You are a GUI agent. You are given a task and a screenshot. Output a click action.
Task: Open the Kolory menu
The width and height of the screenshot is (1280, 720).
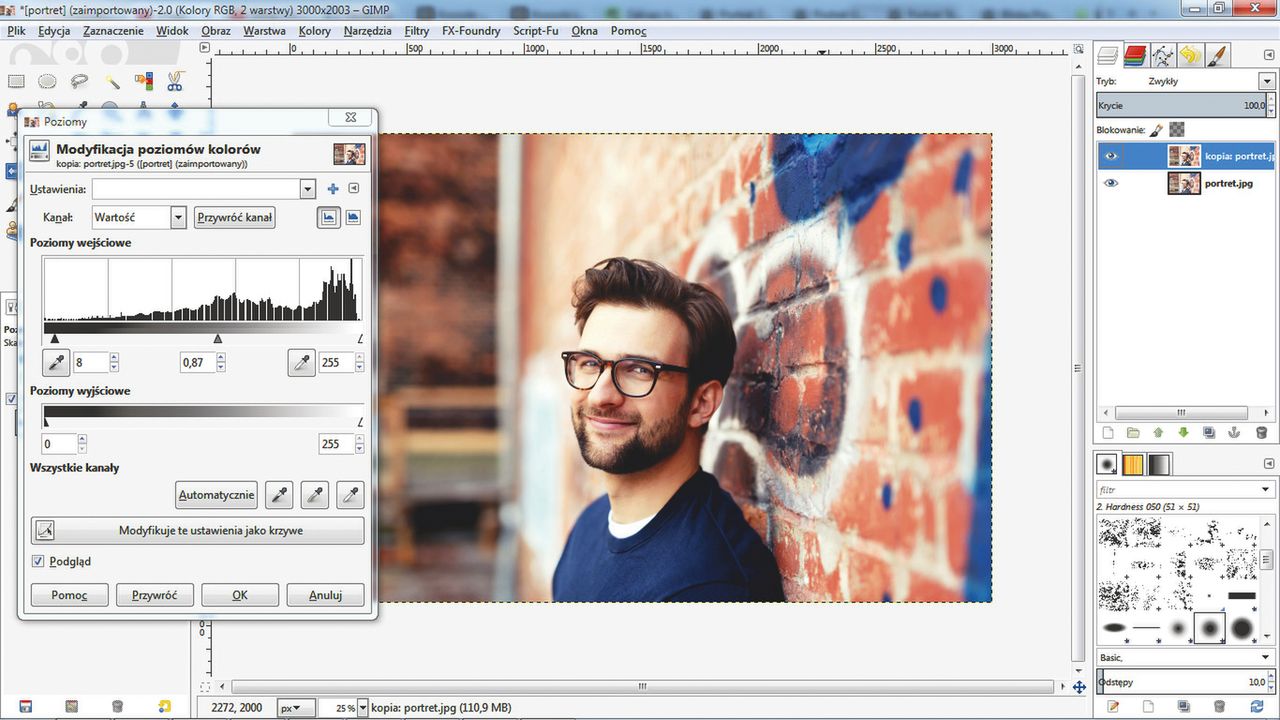click(315, 31)
